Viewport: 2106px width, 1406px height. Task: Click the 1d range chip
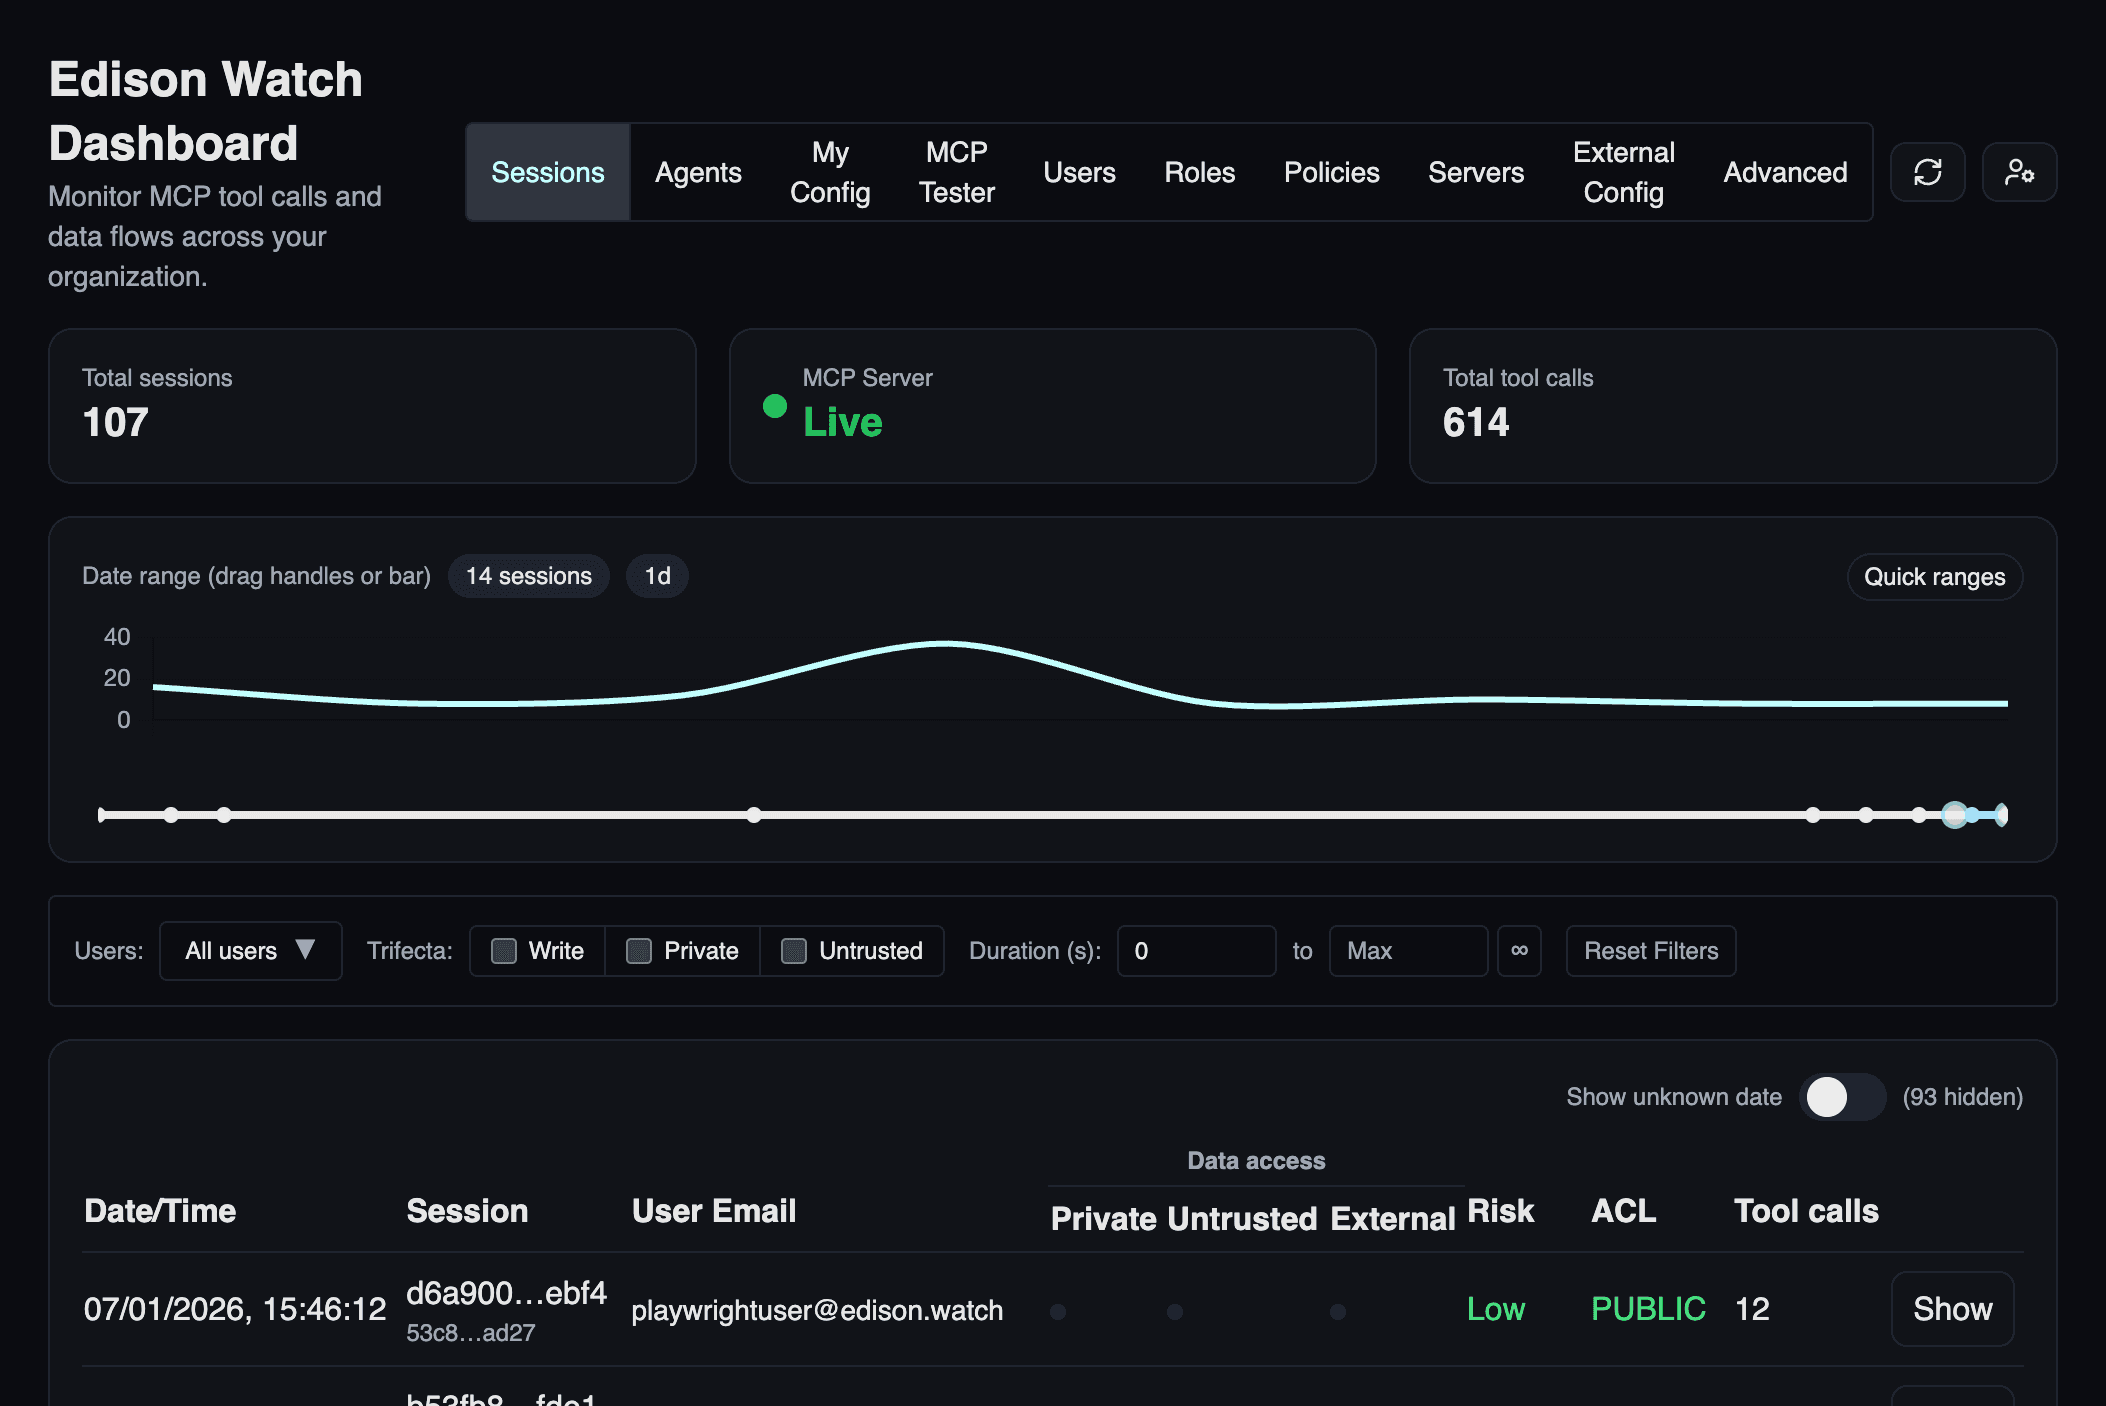pos(657,576)
